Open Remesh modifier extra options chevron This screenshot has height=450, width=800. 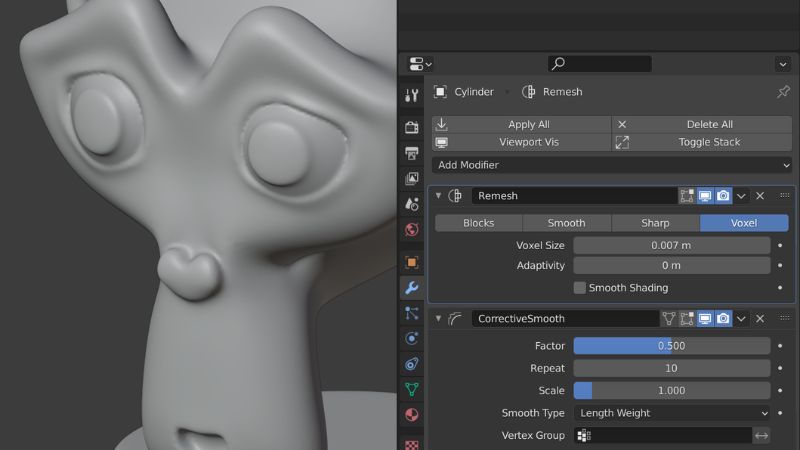pos(741,196)
